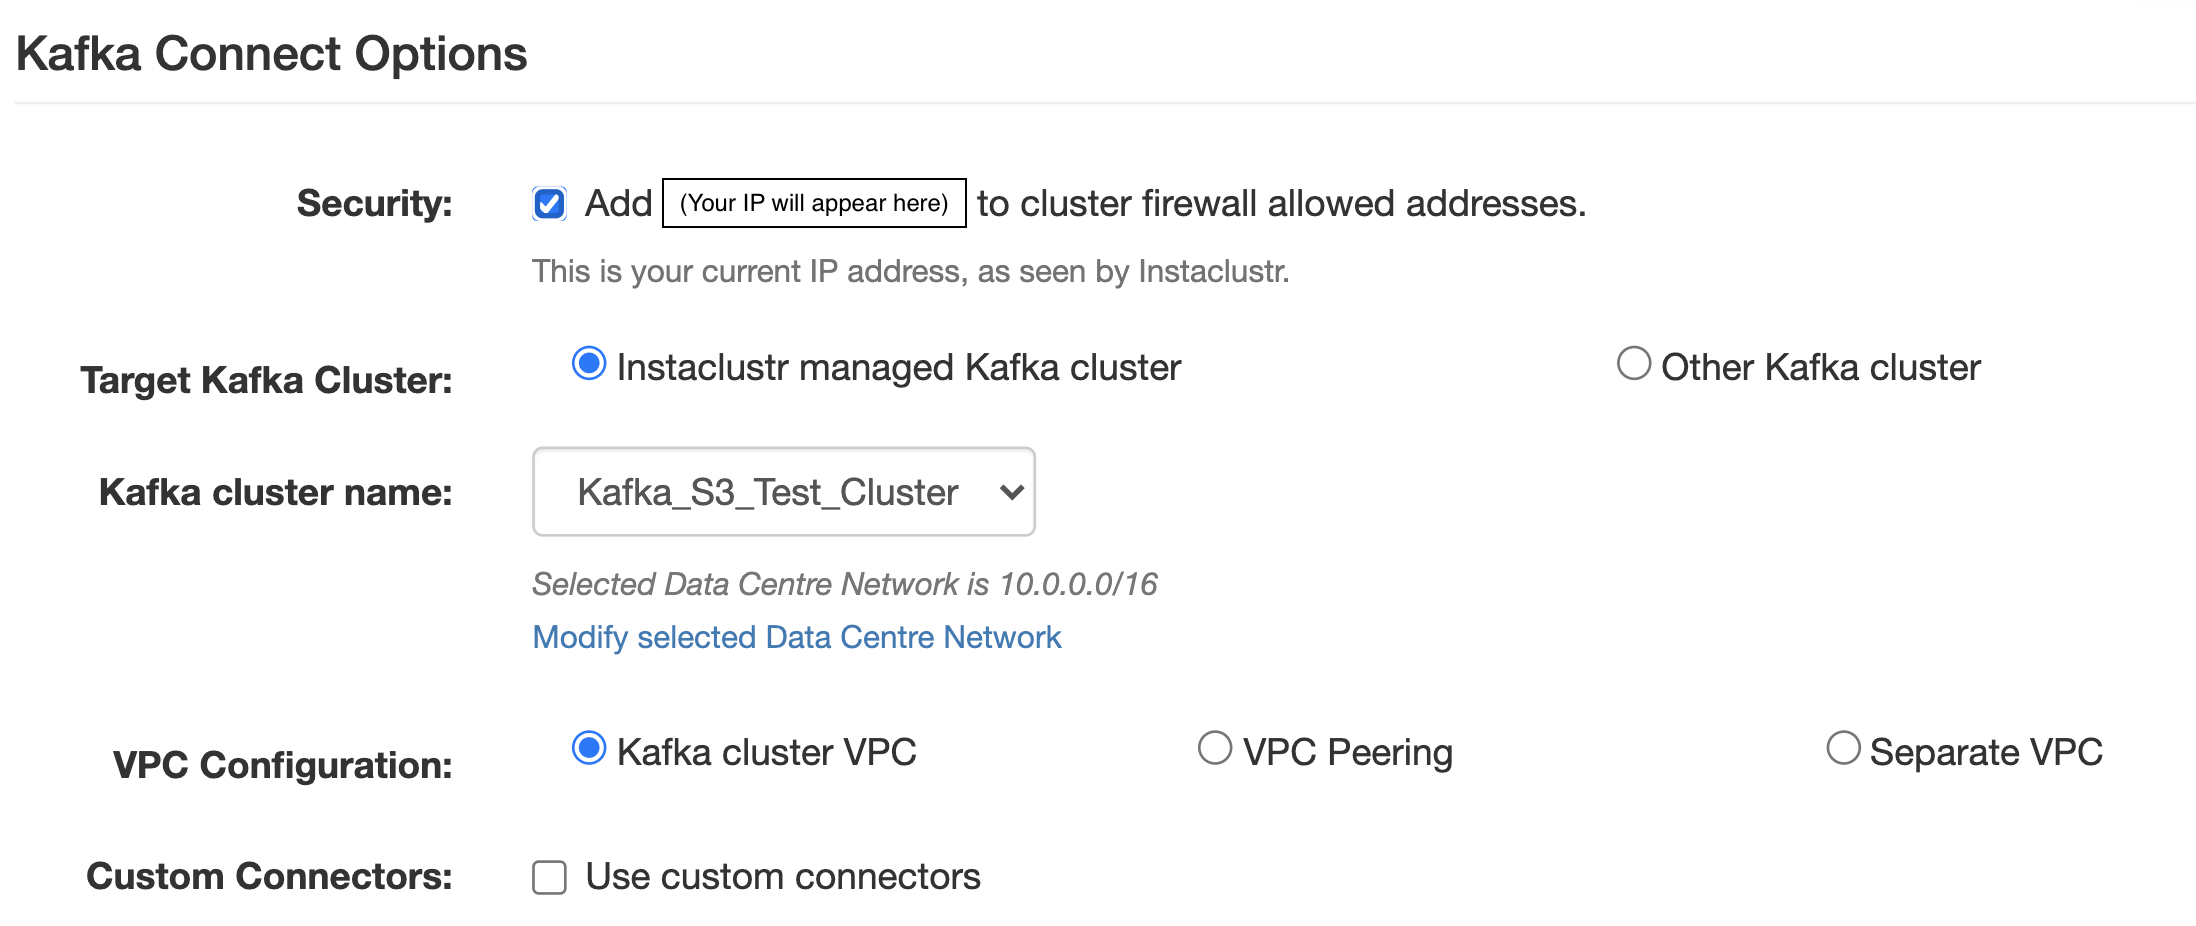
Task: Select the Kafka cluster VPC option
Action: [x=589, y=748]
